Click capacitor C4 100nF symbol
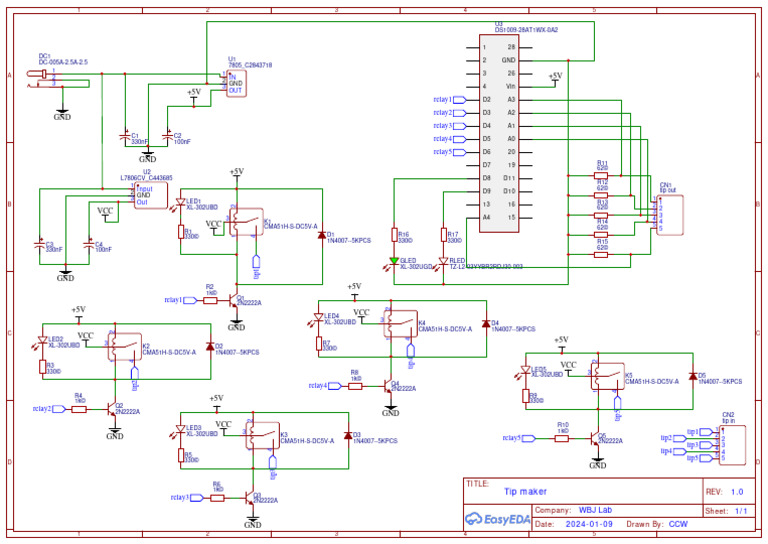This screenshot has width=768, height=544. tap(89, 246)
